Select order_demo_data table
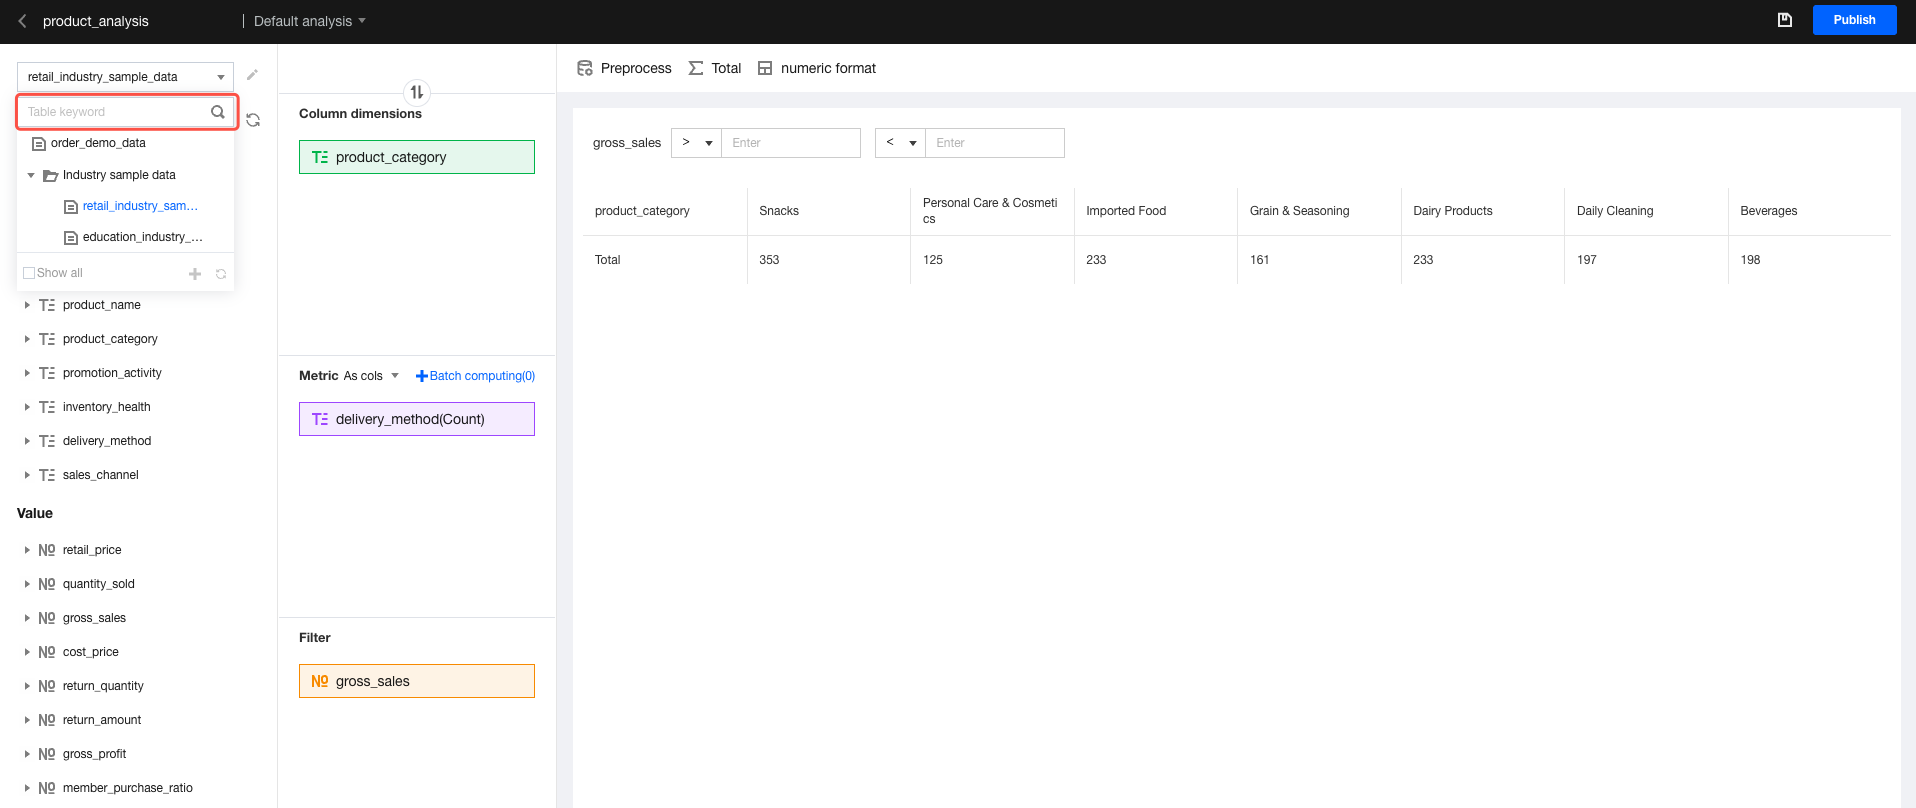 98,143
